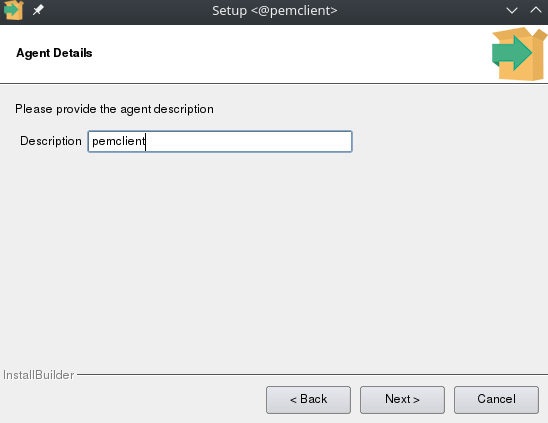Click the green-arrow package logo in header

click(x=519, y=54)
